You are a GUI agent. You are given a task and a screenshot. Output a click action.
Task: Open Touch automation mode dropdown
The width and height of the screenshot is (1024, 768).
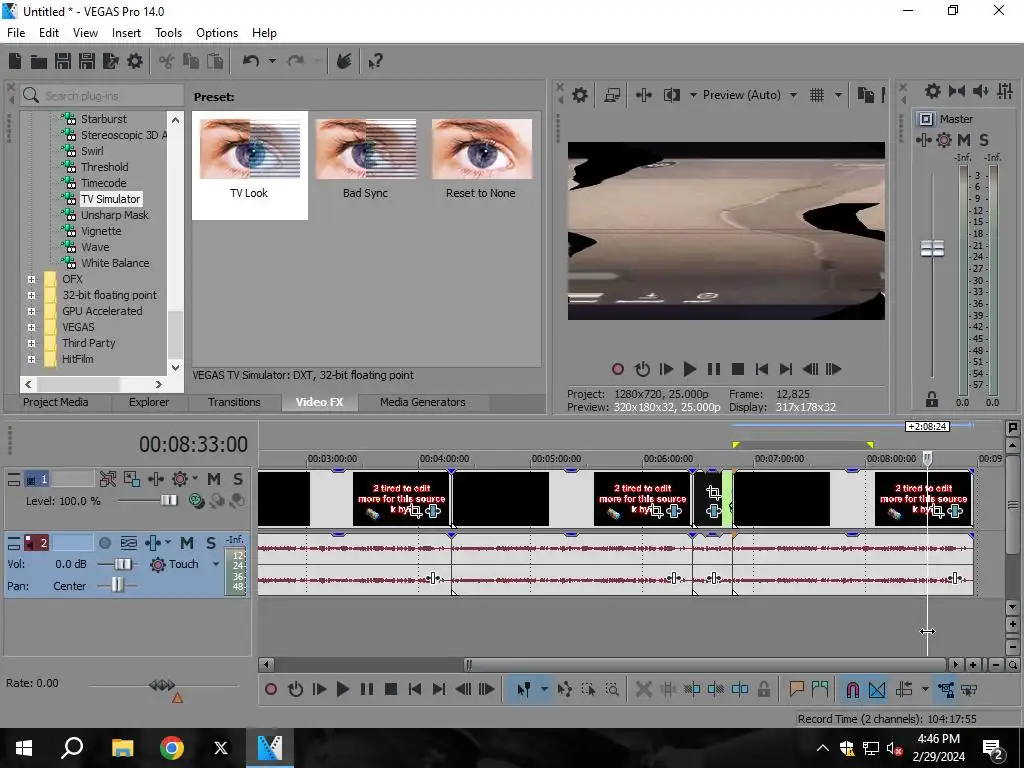click(216, 564)
